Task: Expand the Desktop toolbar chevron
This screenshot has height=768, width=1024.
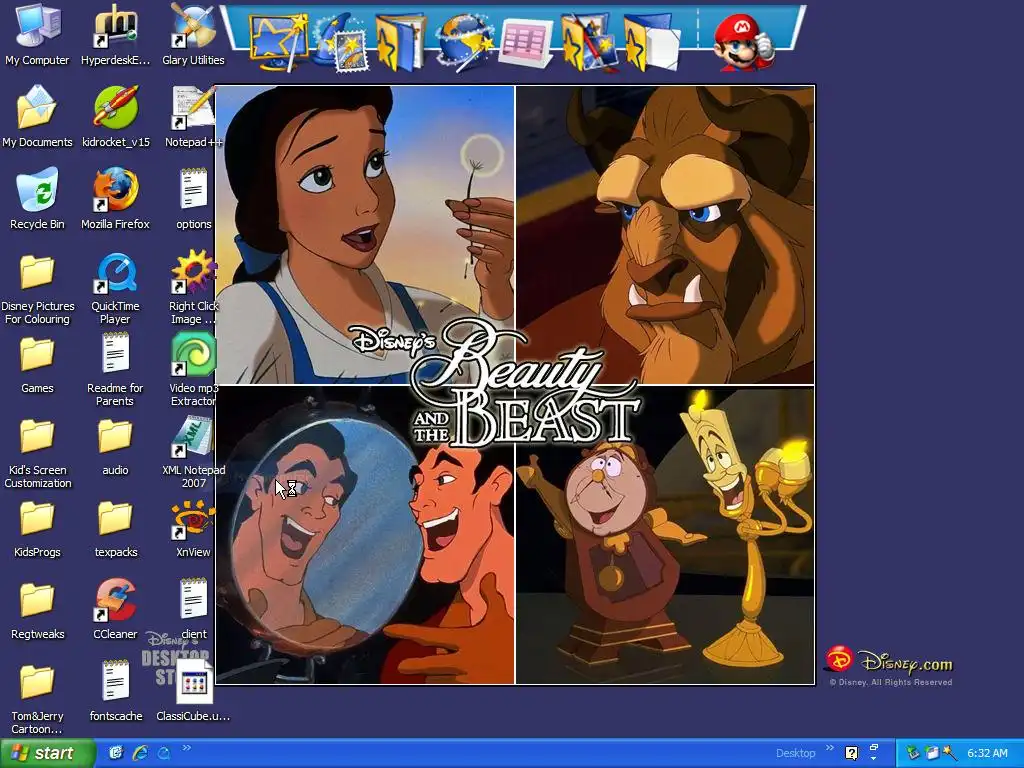Action: click(x=829, y=748)
